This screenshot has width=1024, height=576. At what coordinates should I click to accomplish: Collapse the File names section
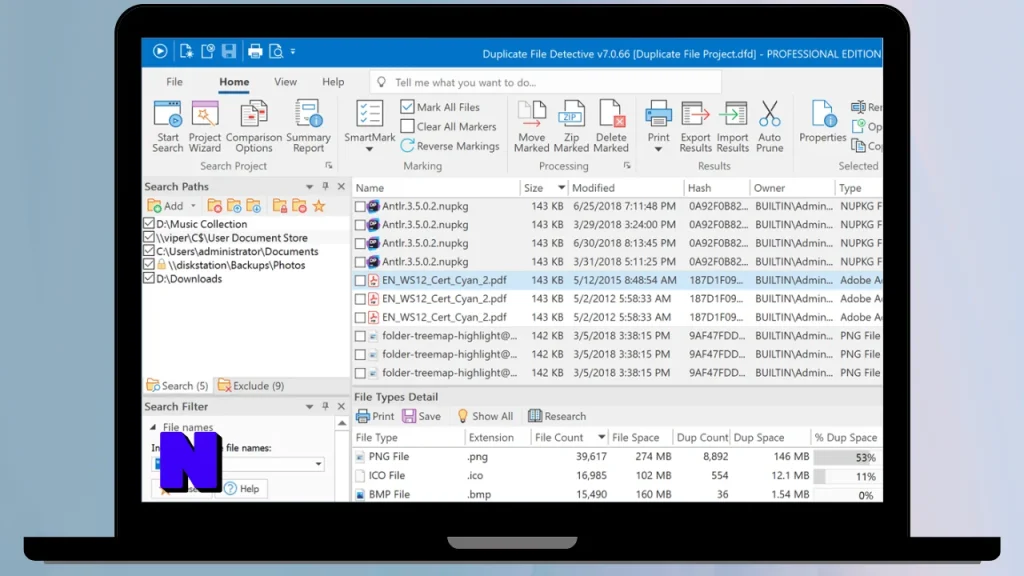(x=153, y=427)
